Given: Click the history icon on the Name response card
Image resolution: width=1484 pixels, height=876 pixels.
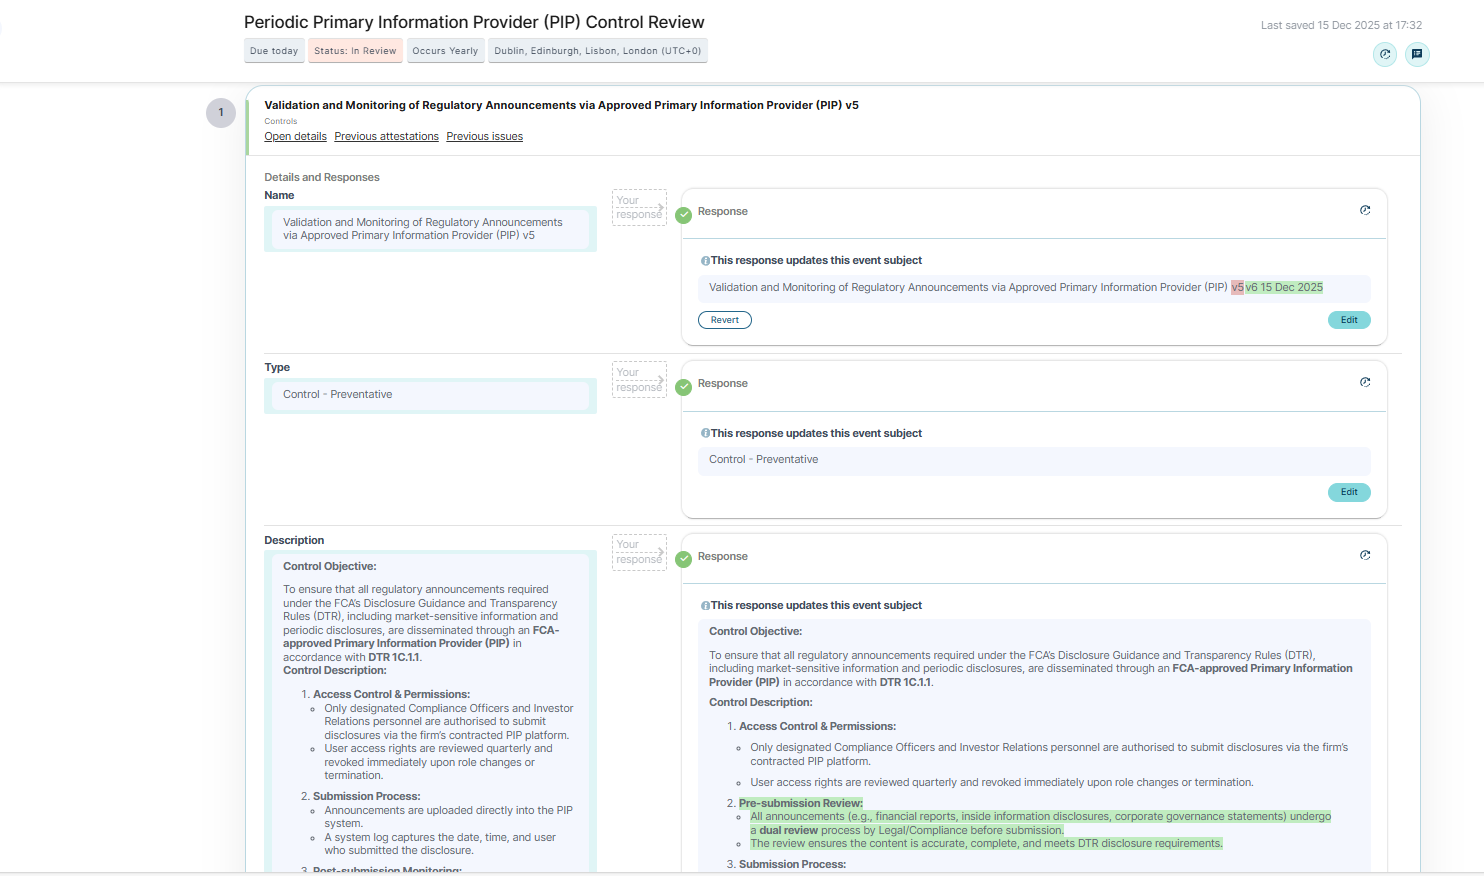Looking at the screenshot, I should 1365,210.
